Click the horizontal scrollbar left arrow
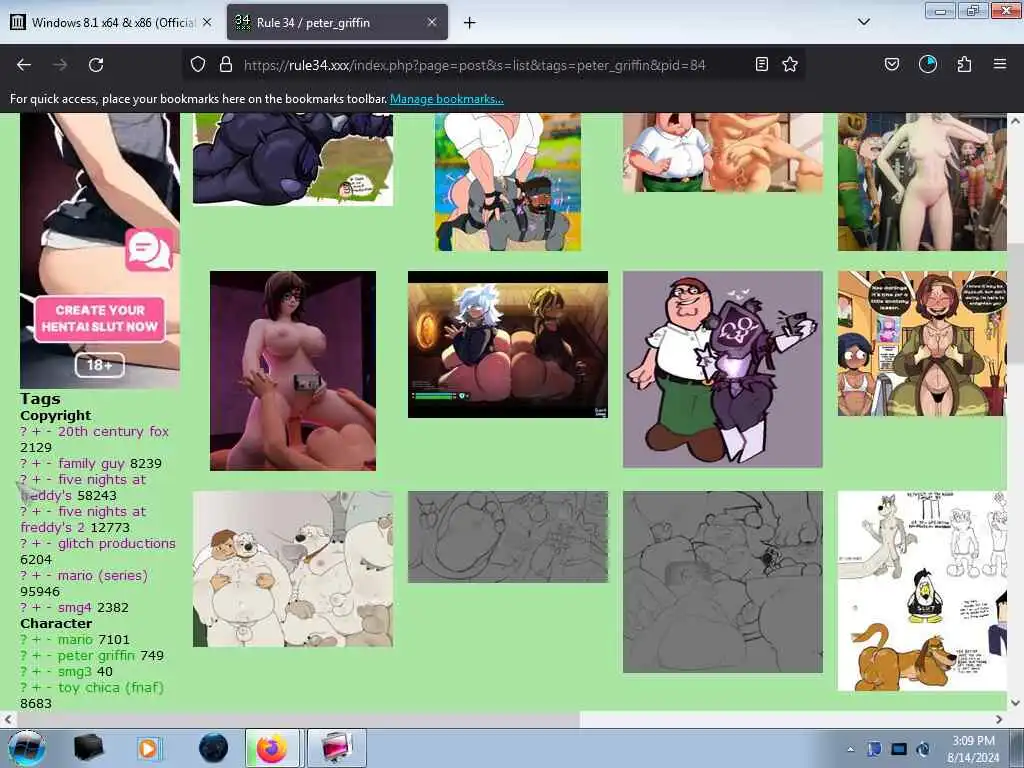Image resolution: width=1024 pixels, height=768 pixels. click(x=8, y=719)
